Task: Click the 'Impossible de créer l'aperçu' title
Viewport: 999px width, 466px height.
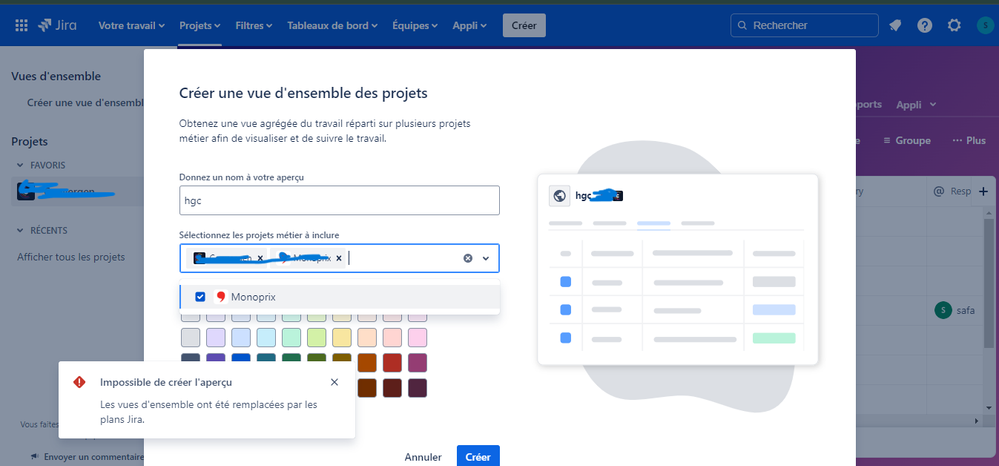Action: click(166, 382)
